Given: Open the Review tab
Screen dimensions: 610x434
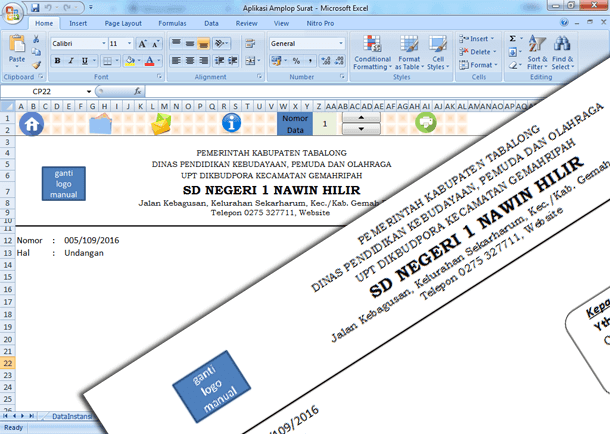Looking at the screenshot, I should pos(246,23).
